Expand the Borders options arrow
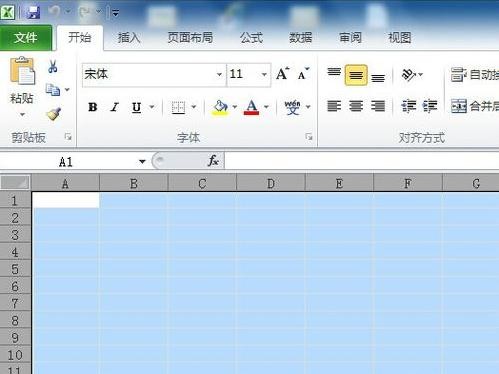The height and width of the screenshot is (374, 499). point(194,107)
